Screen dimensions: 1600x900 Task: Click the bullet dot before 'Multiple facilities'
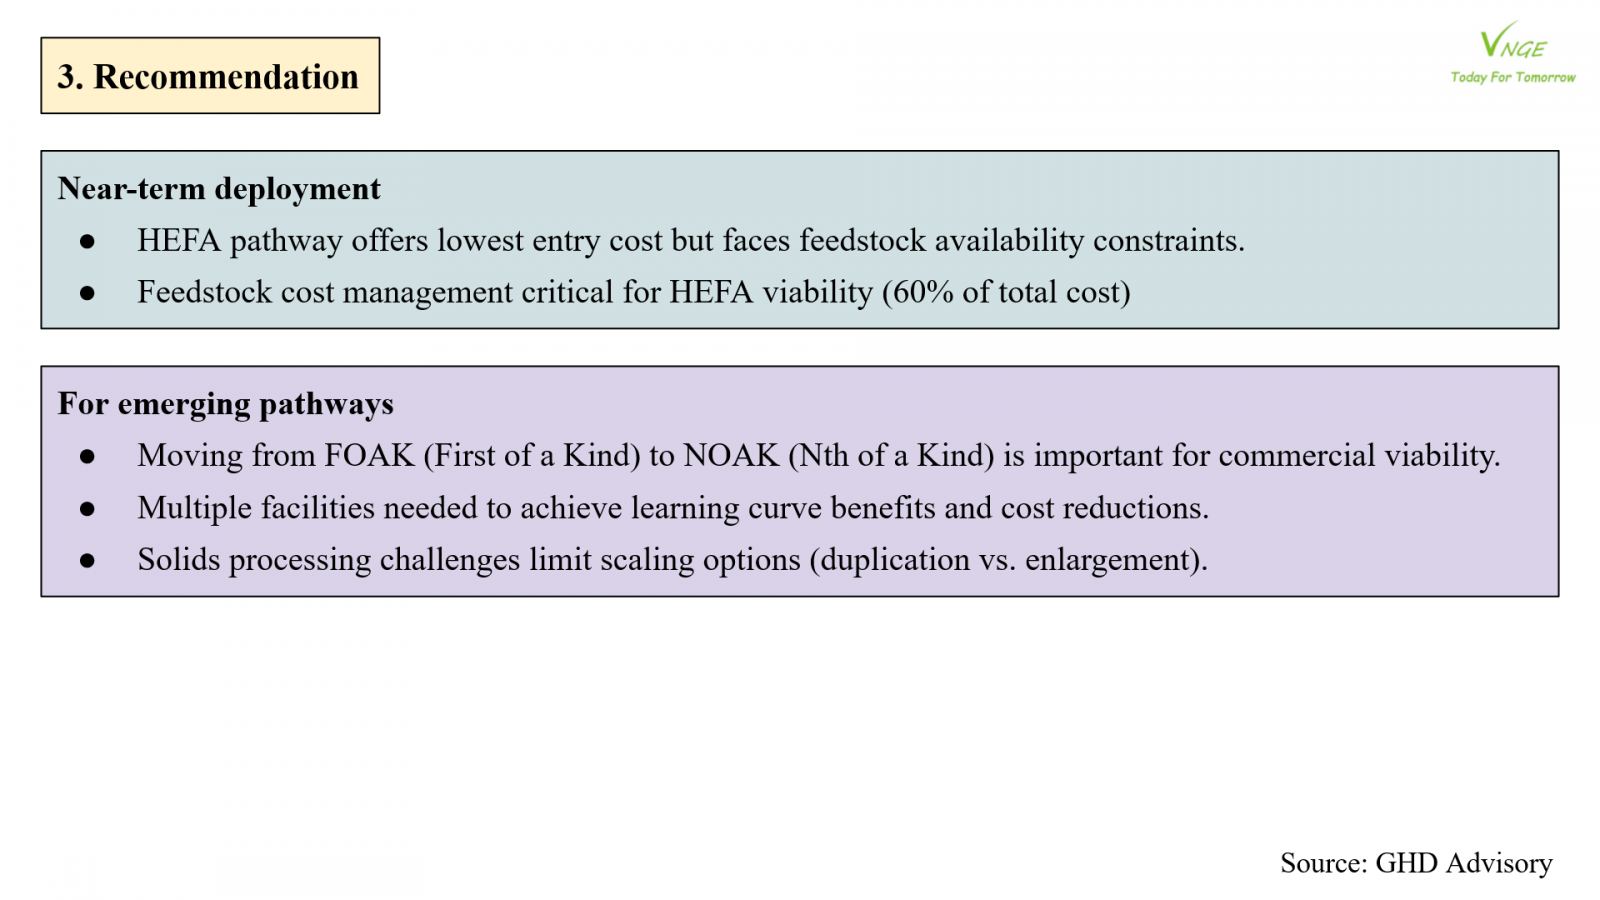coord(88,508)
